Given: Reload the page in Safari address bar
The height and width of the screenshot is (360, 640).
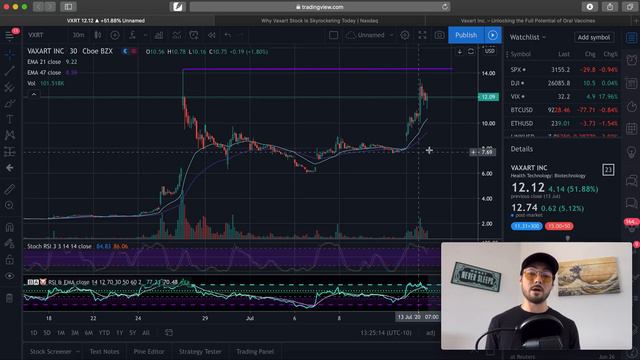Looking at the screenshot, I should pos(445,7).
